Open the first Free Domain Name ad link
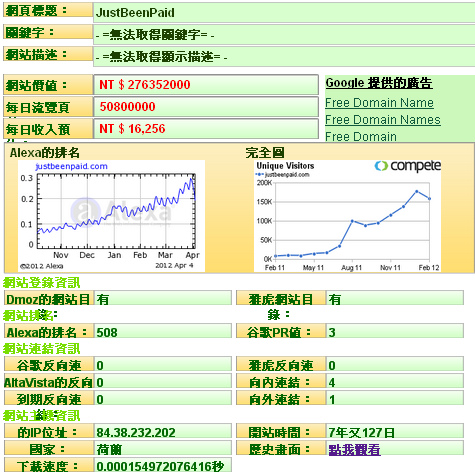This screenshot has height=474, width=475. coord(379,103)
